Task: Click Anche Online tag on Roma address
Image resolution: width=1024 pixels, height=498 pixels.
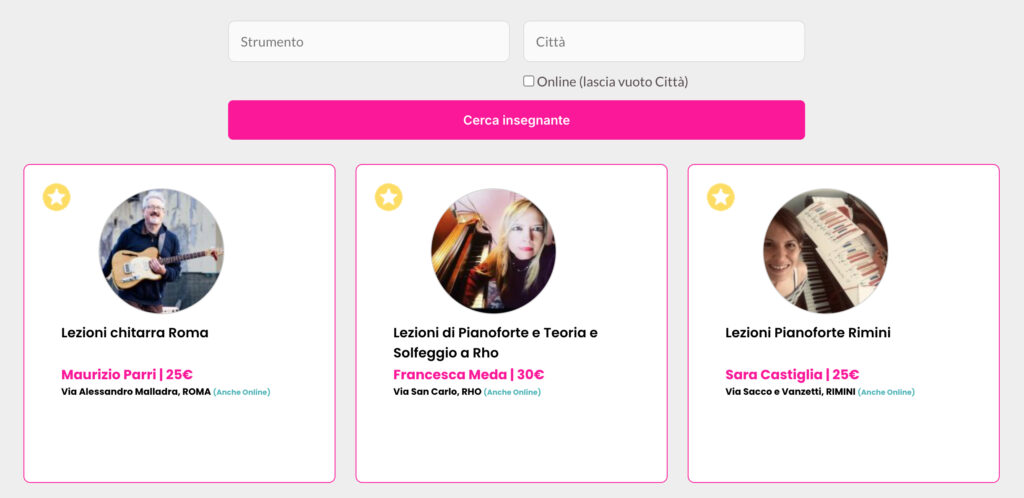Action: click(x=242, y=392)
